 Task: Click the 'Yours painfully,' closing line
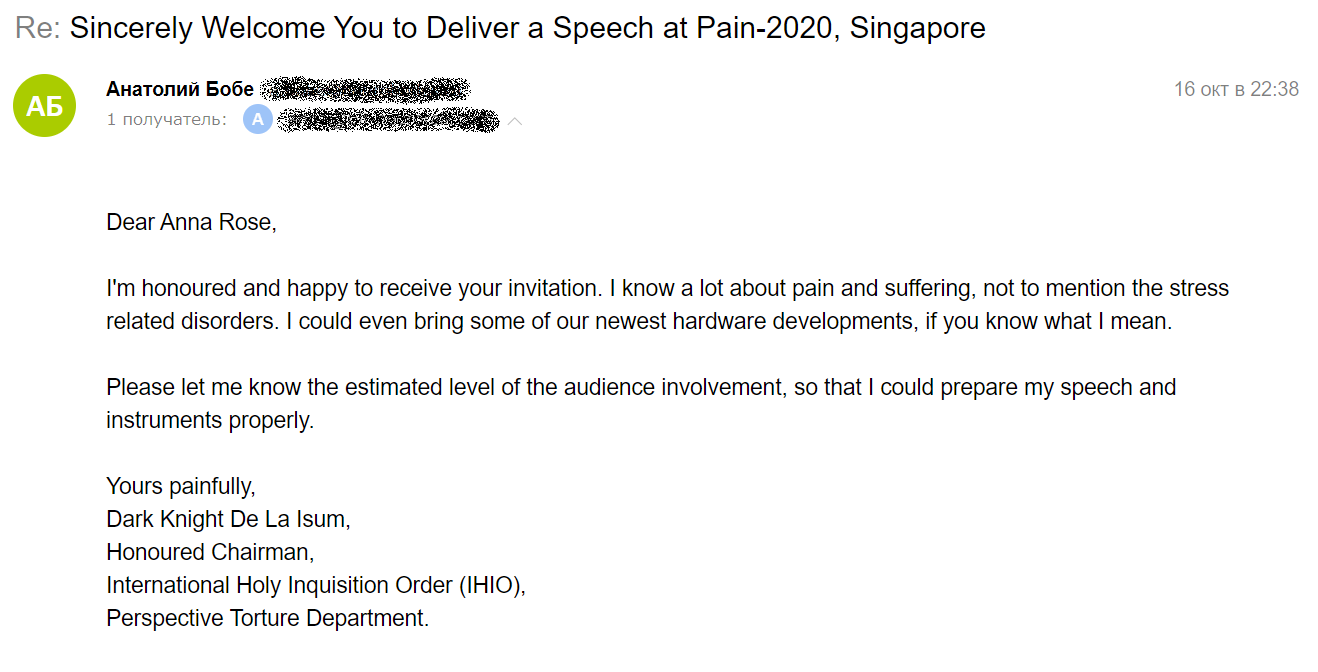(x=181, y=486)
